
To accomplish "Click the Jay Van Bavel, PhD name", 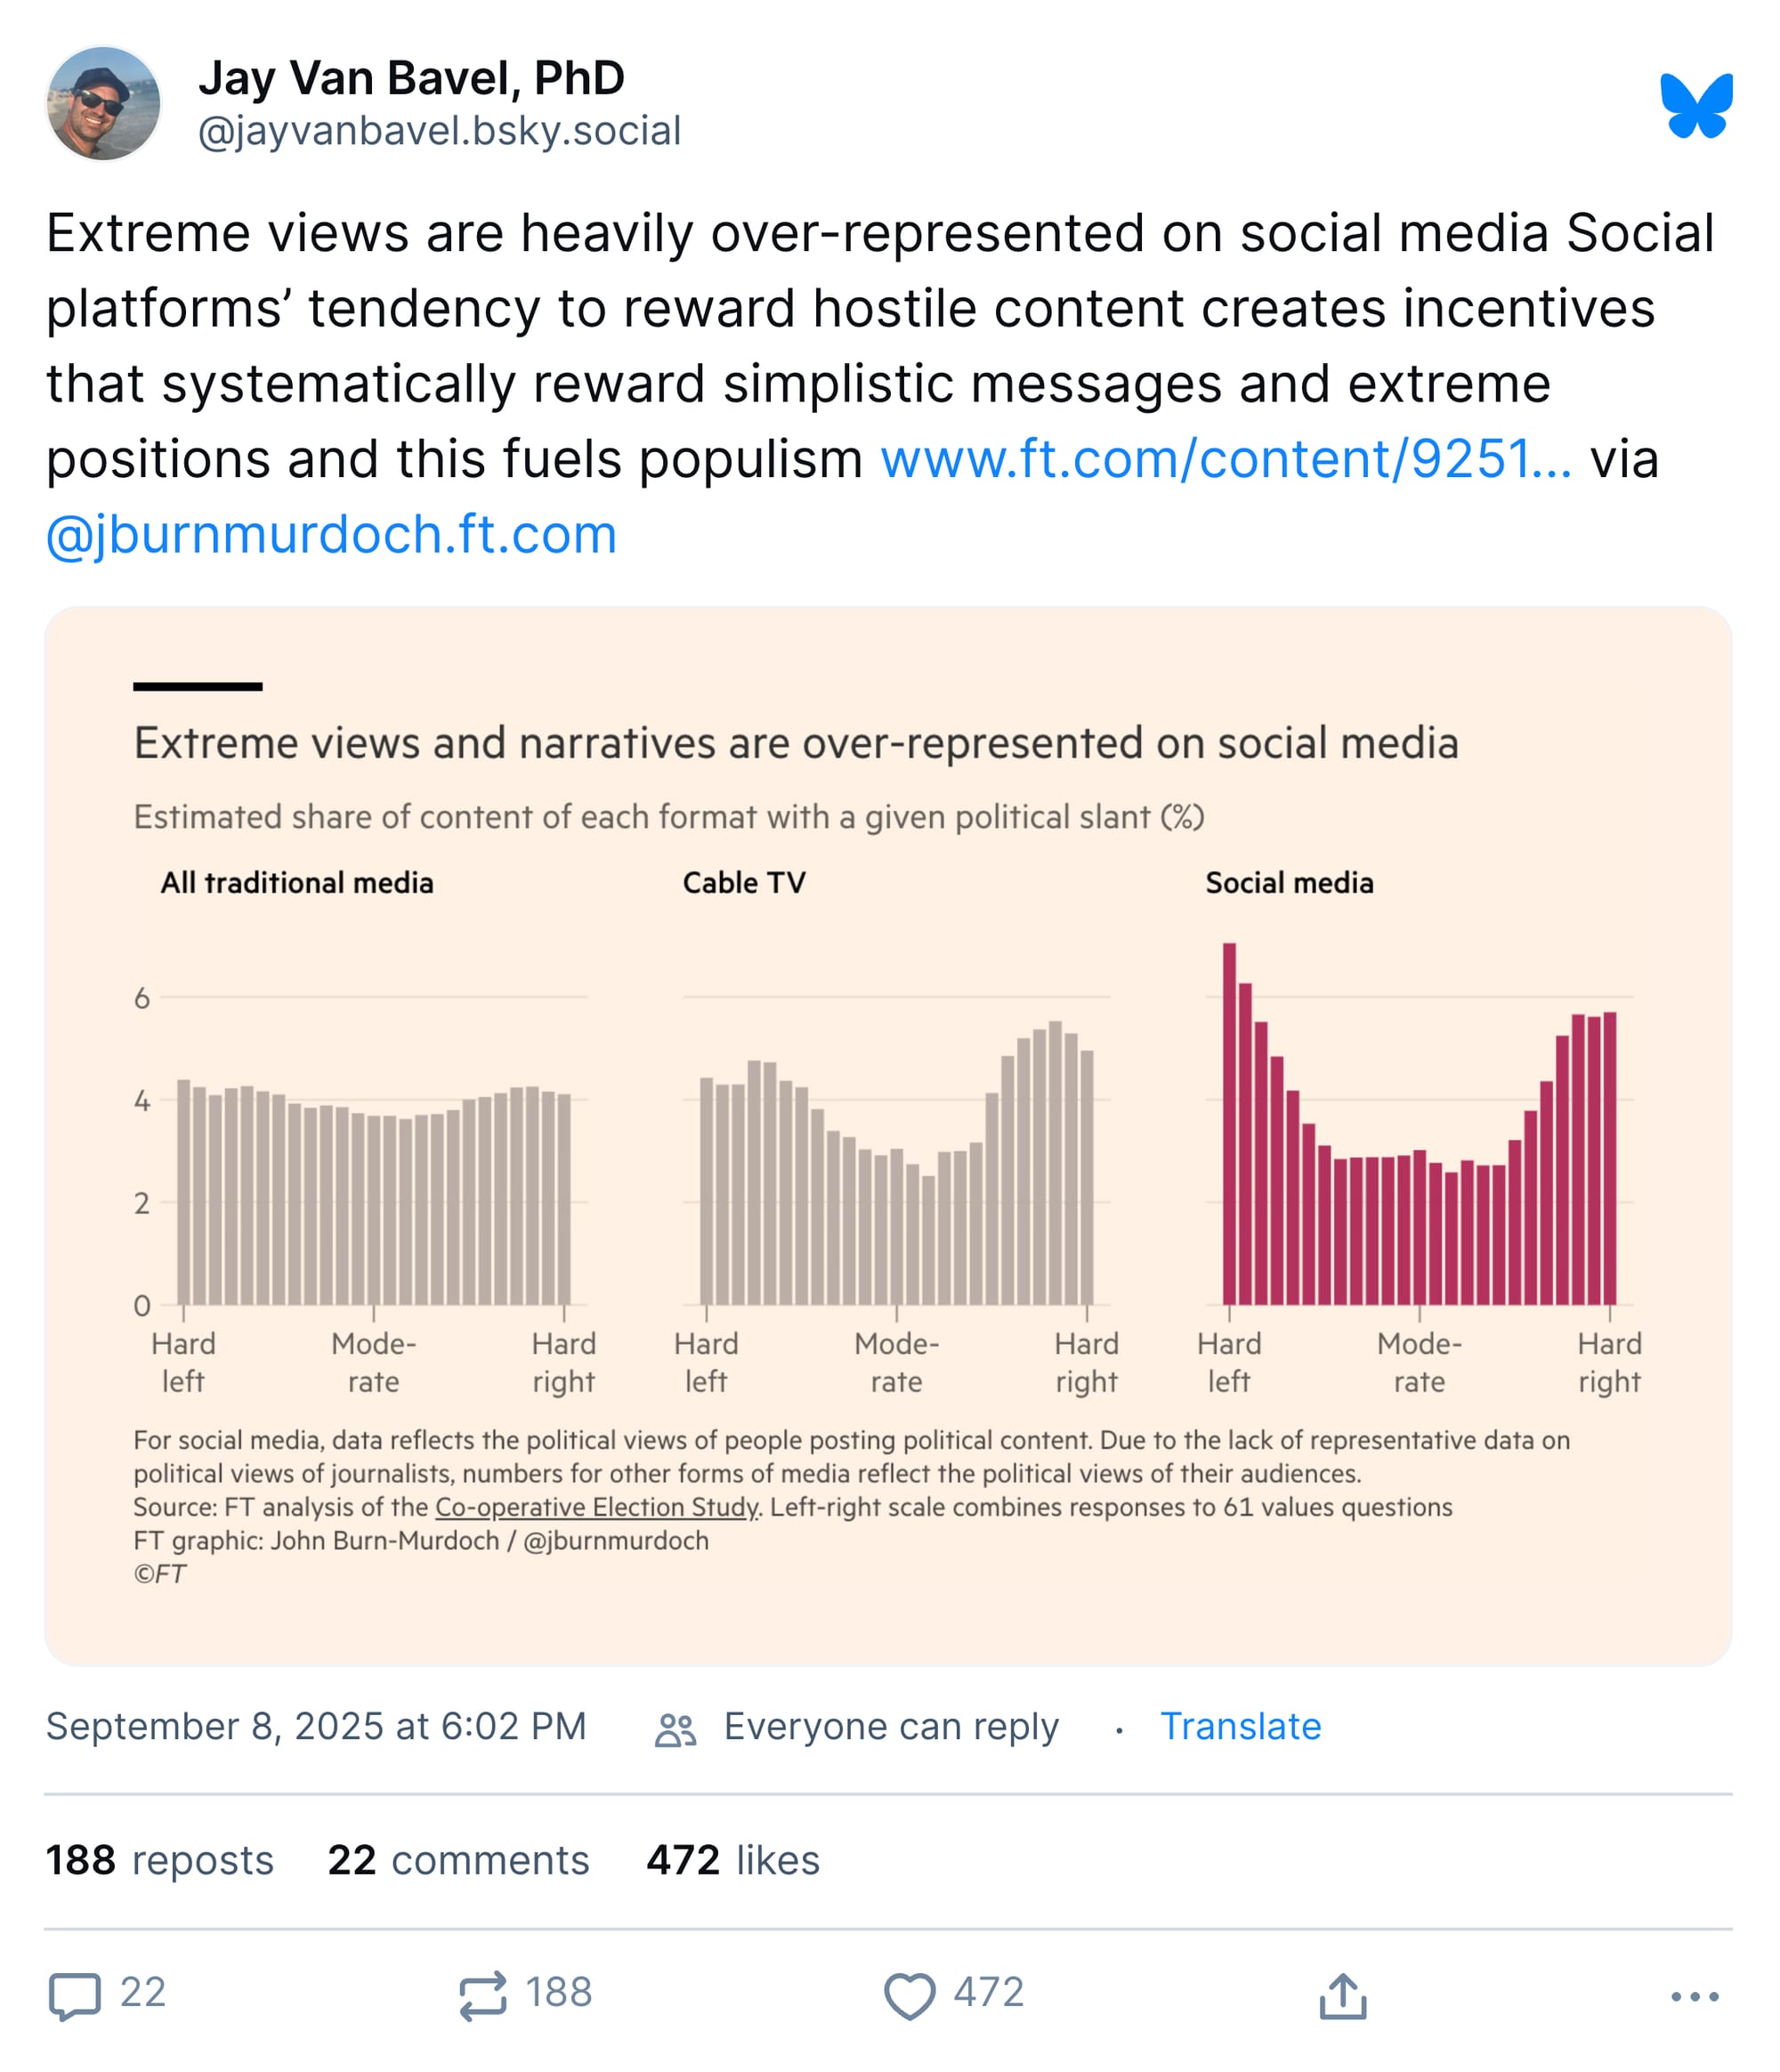I will (411, 78).
